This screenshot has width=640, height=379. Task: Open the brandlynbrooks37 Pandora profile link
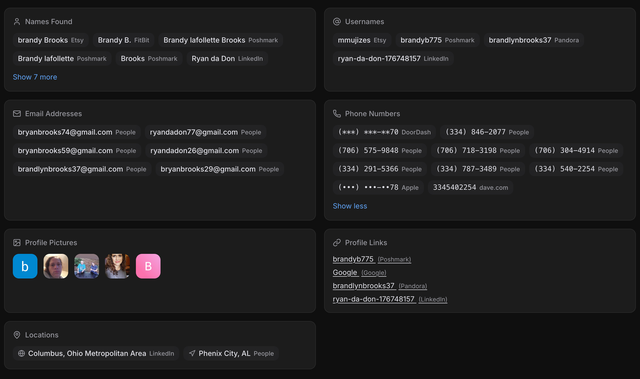tap(380, 286)
